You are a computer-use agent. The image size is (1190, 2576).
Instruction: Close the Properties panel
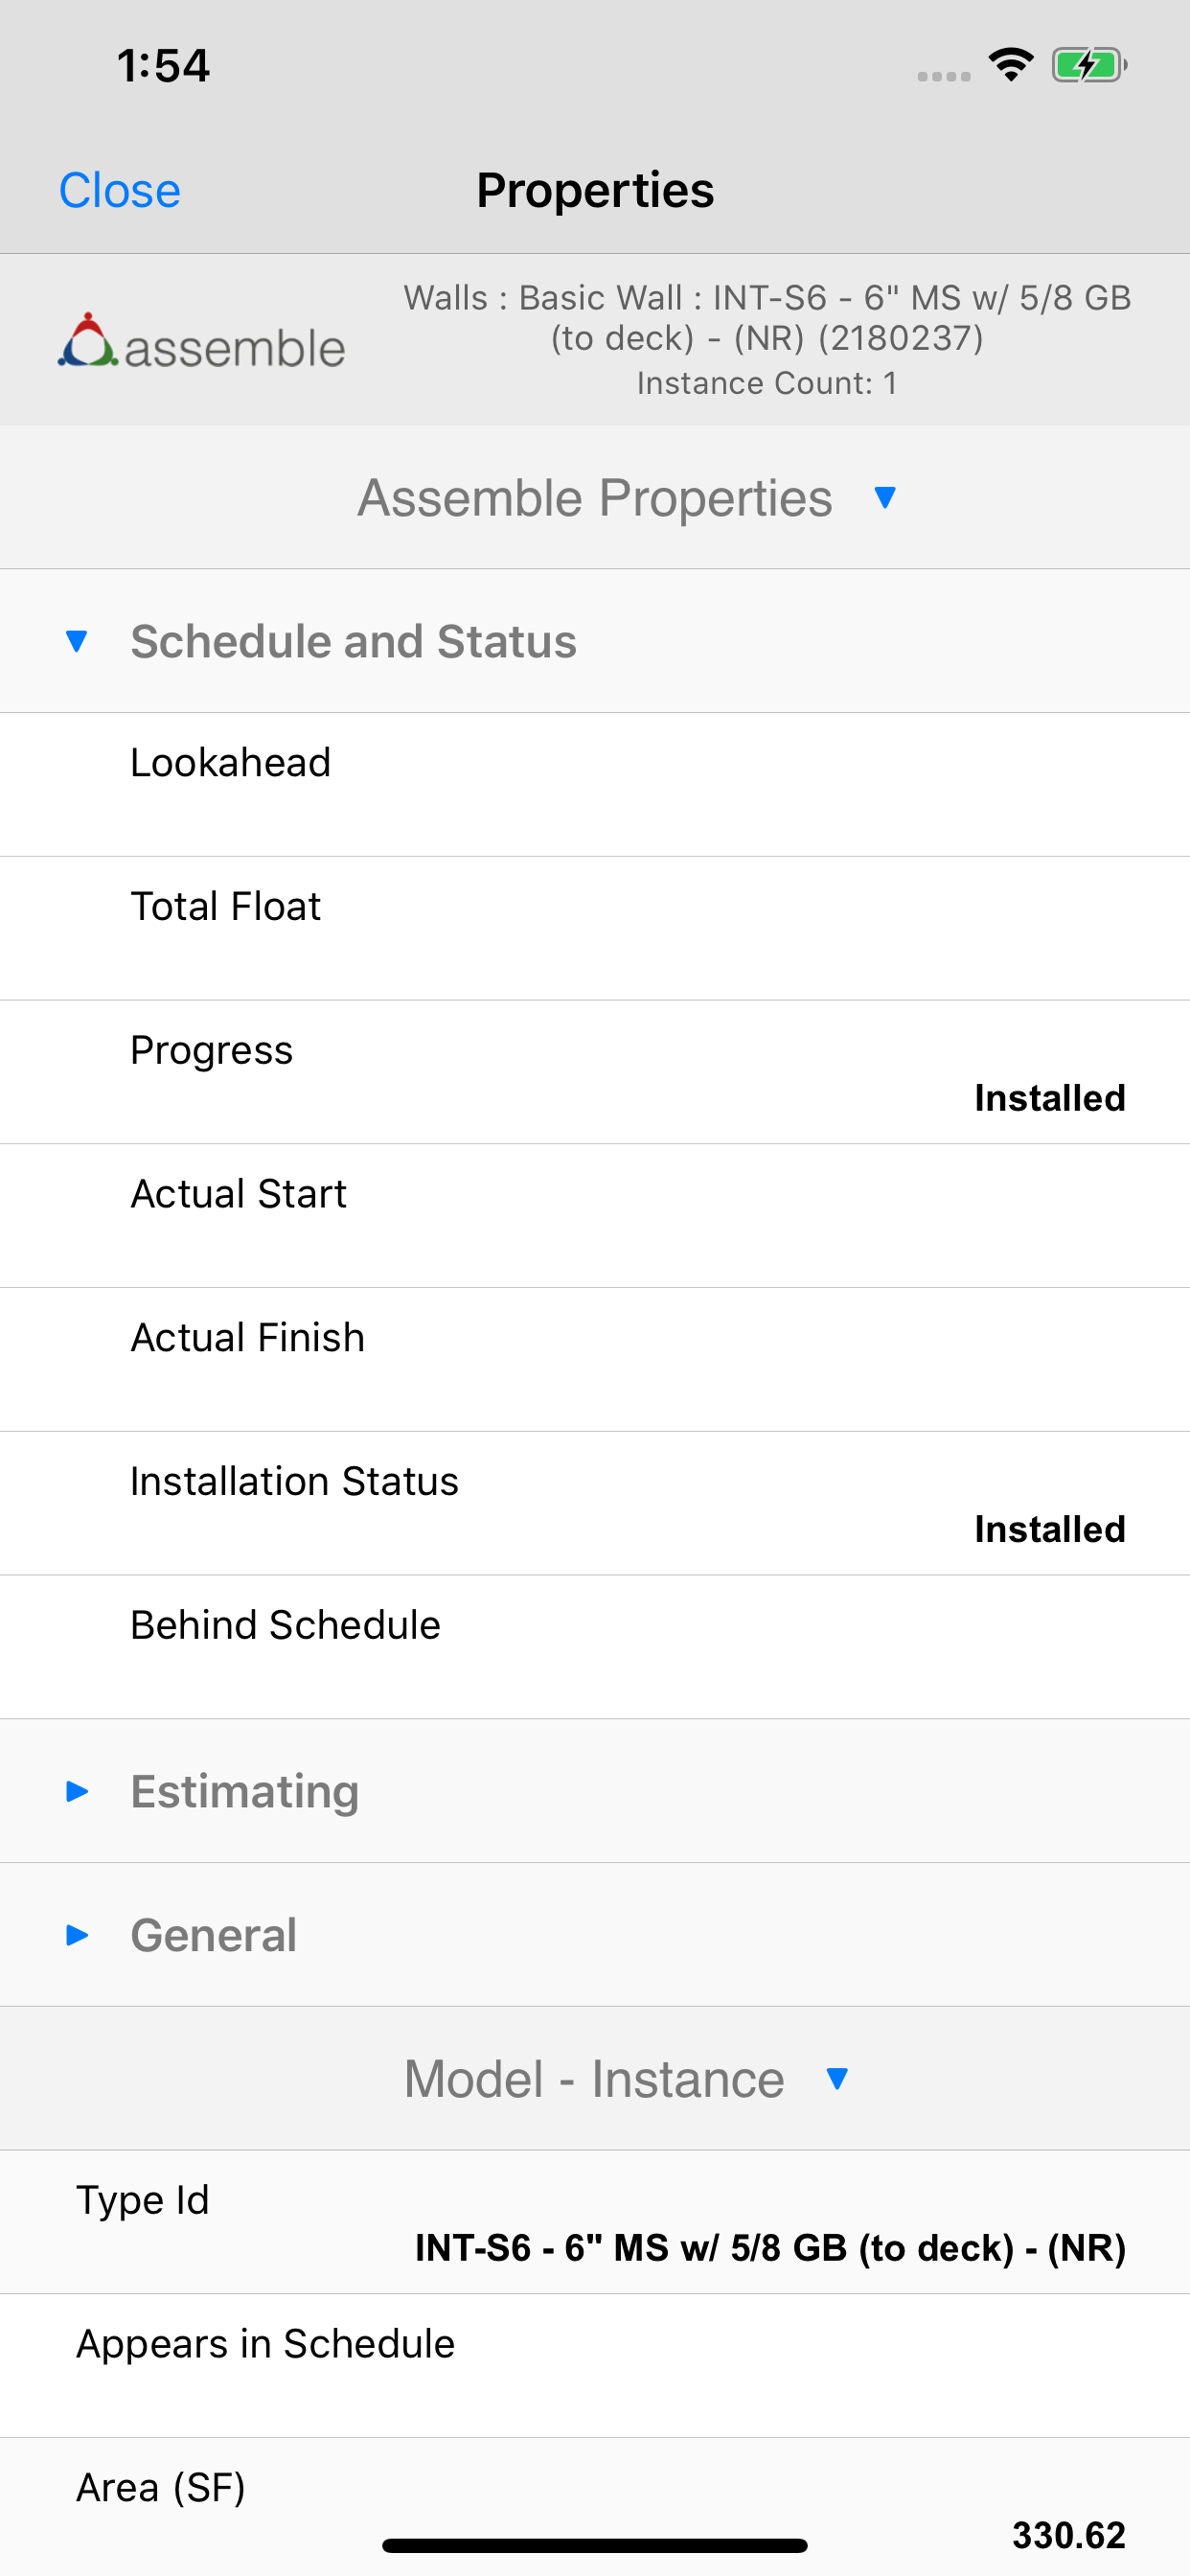tap(119, 190)
